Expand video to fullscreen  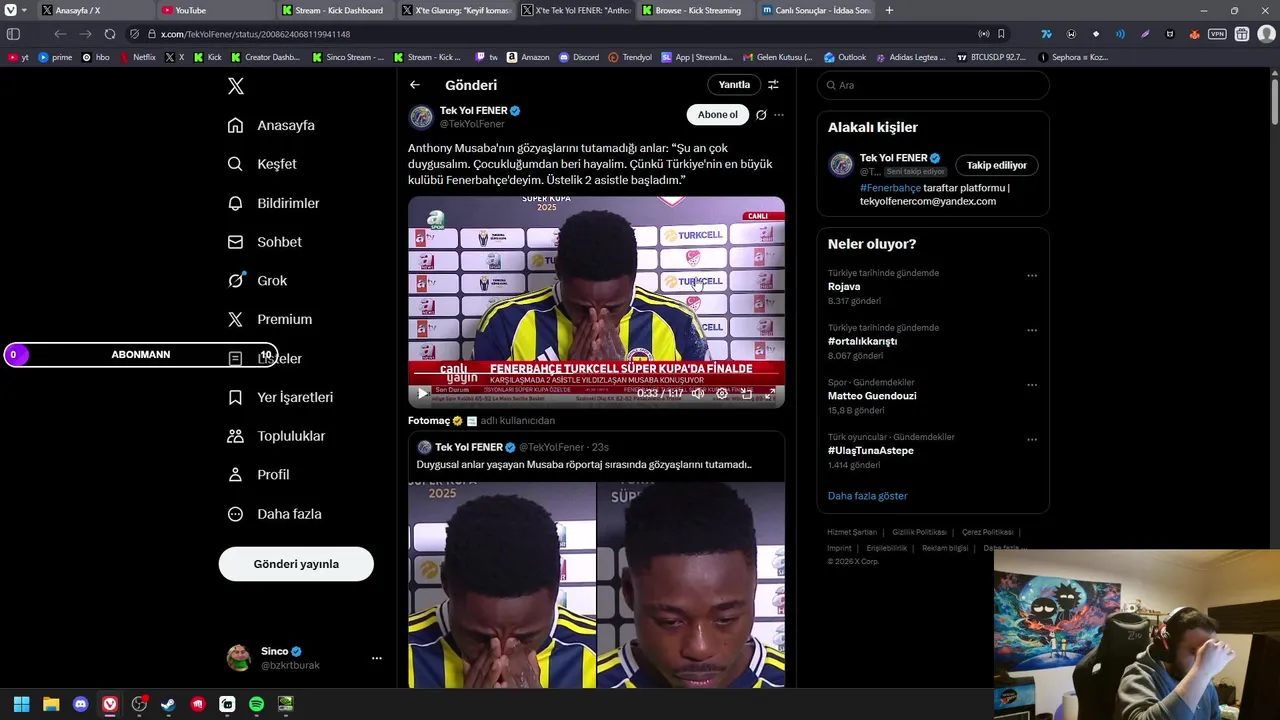770,393
